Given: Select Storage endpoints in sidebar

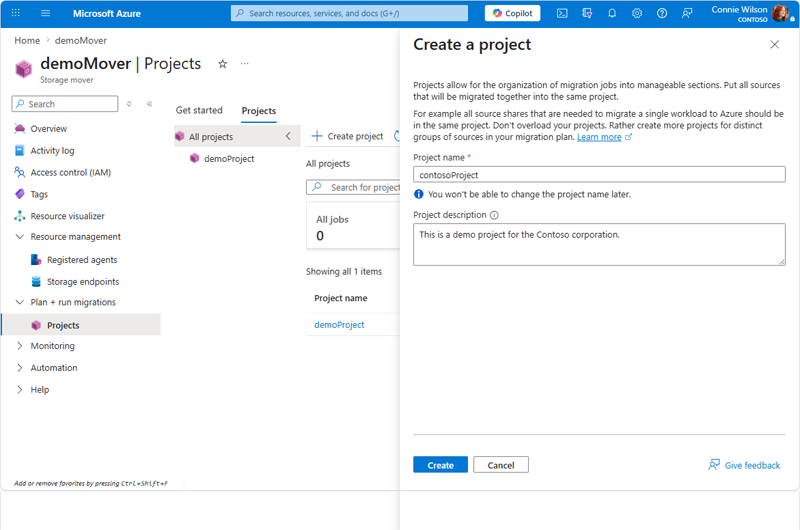Looking at the screenshot, I should pos(83,282).
